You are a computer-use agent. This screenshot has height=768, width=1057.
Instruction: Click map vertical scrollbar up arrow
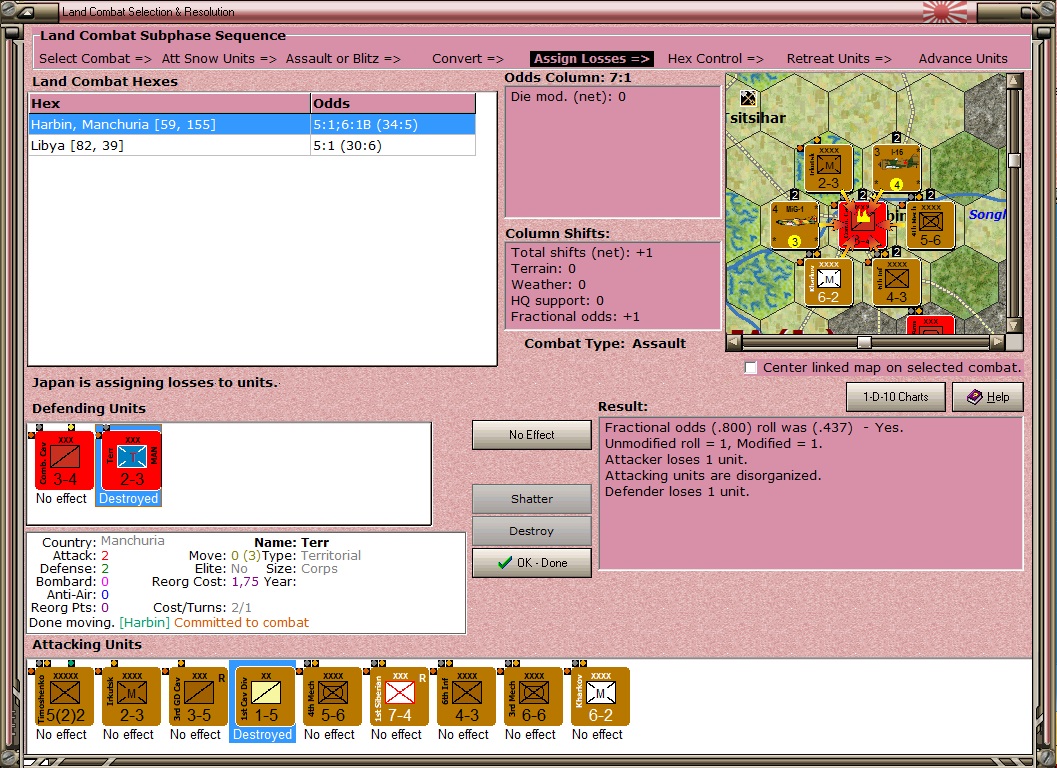coord(1014,80)
